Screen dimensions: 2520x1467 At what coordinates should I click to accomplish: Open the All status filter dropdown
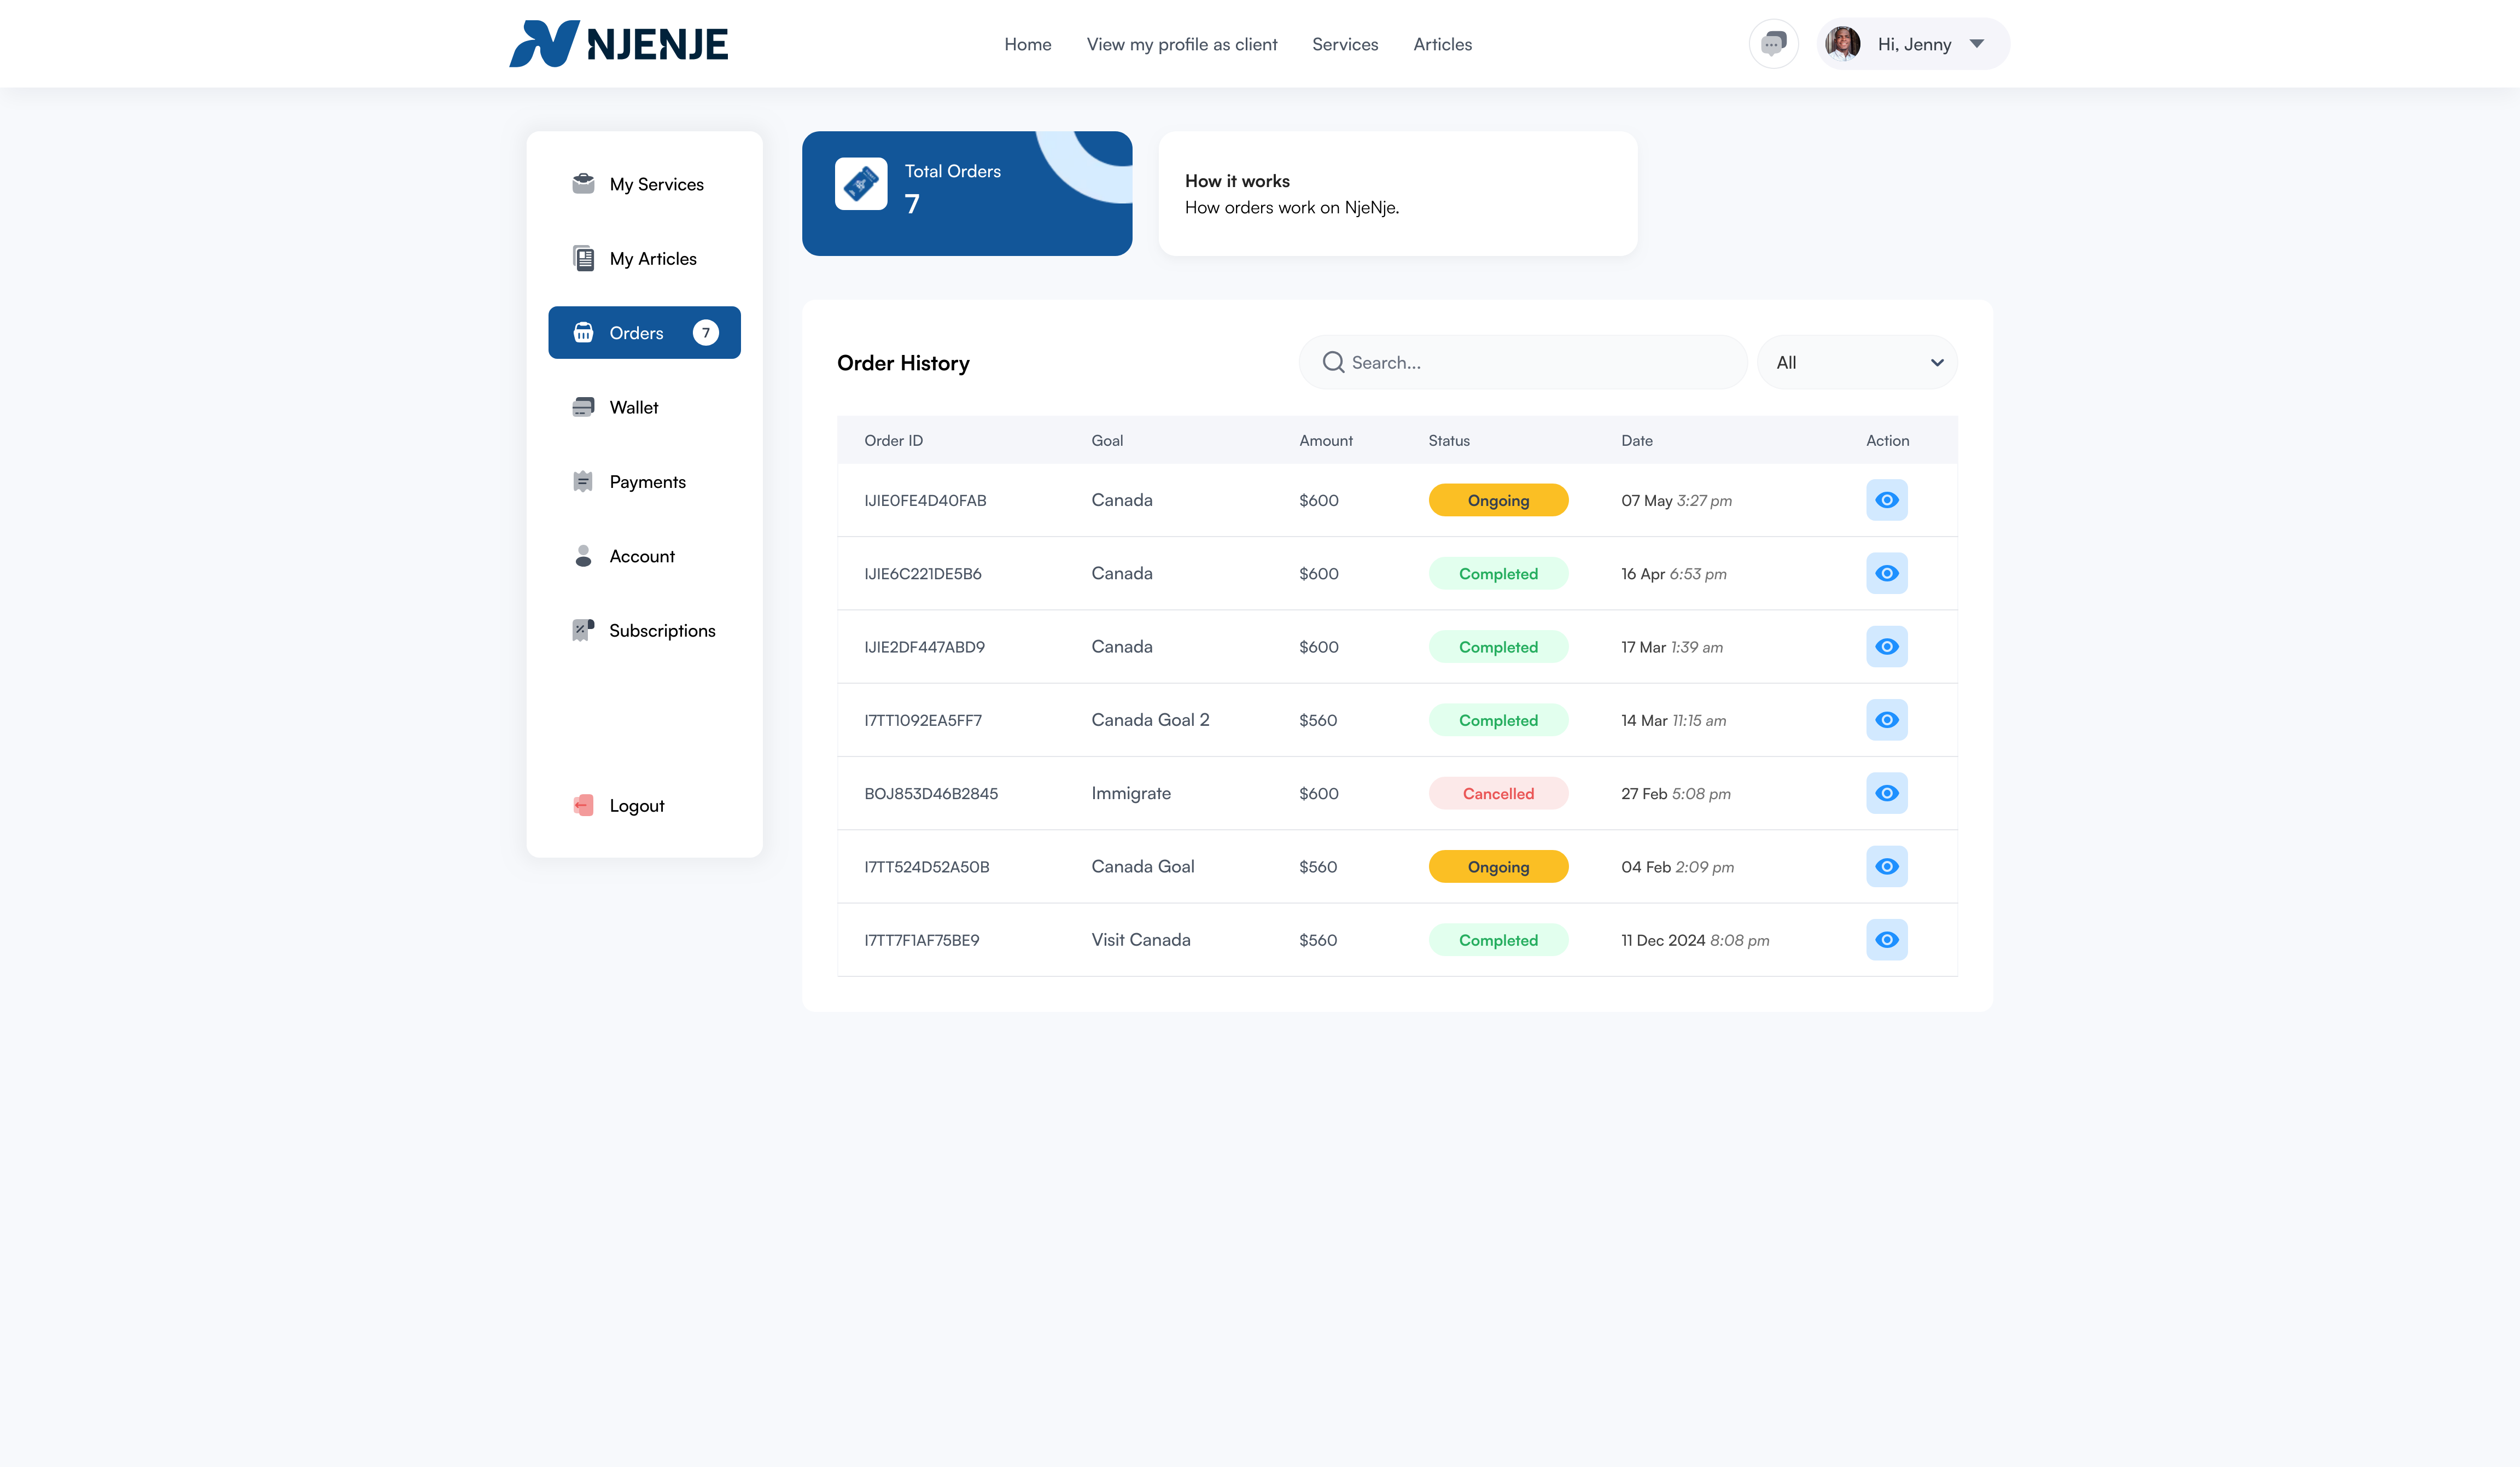coord(1857,362)
